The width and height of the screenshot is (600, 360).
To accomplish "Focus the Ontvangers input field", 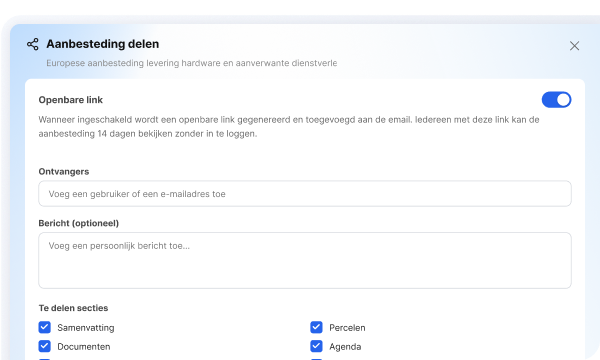I will tap(305, 194).
